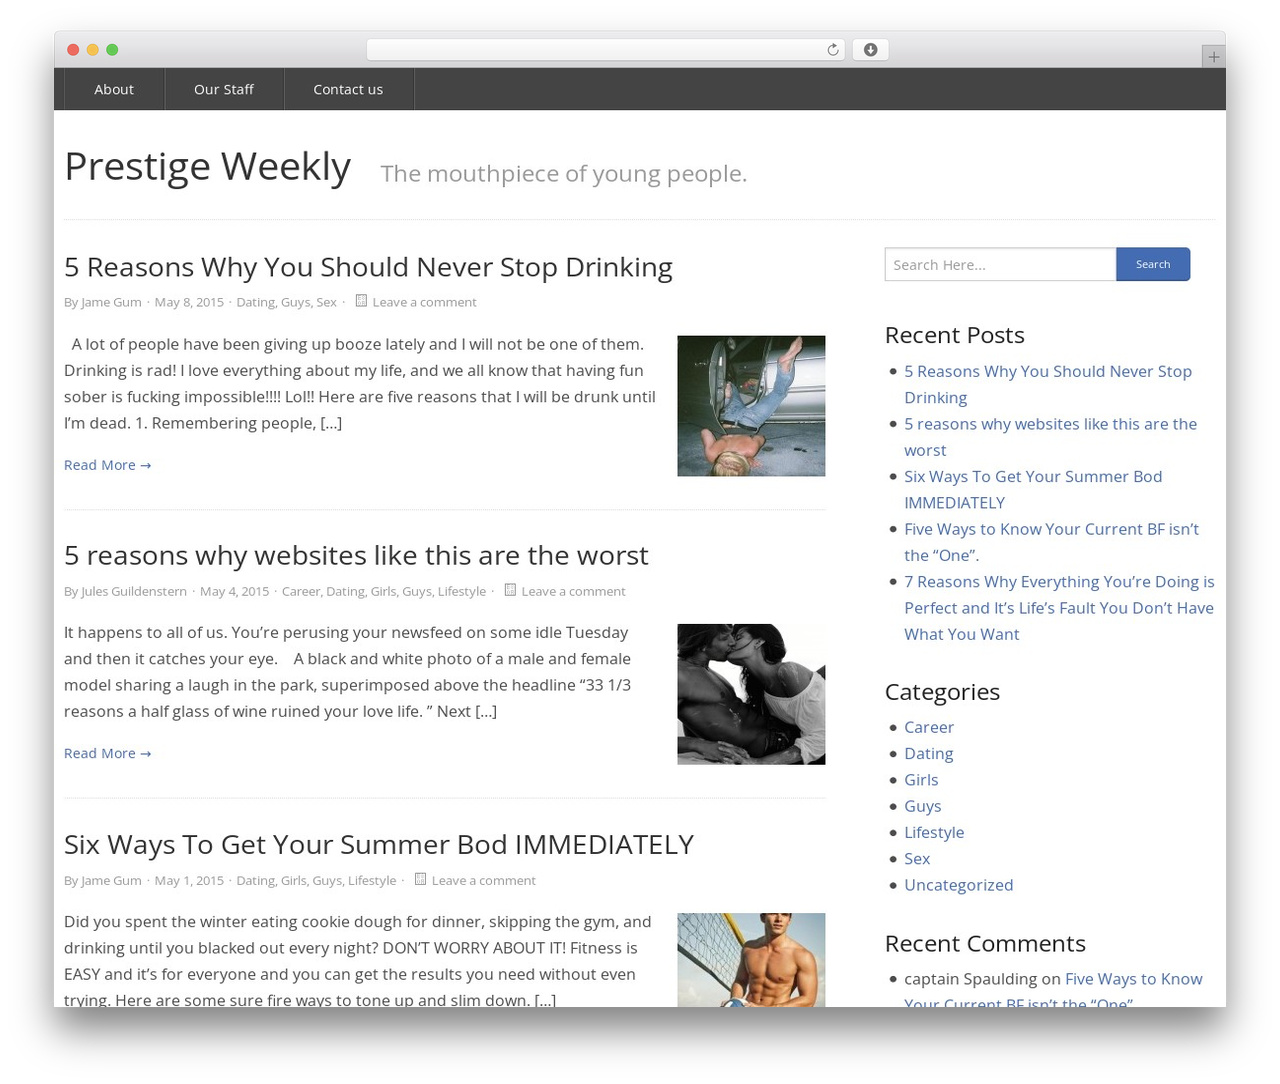Select the Girls category in sidebar
This screenshot has height=1084, width=1280.
point(921,780)
